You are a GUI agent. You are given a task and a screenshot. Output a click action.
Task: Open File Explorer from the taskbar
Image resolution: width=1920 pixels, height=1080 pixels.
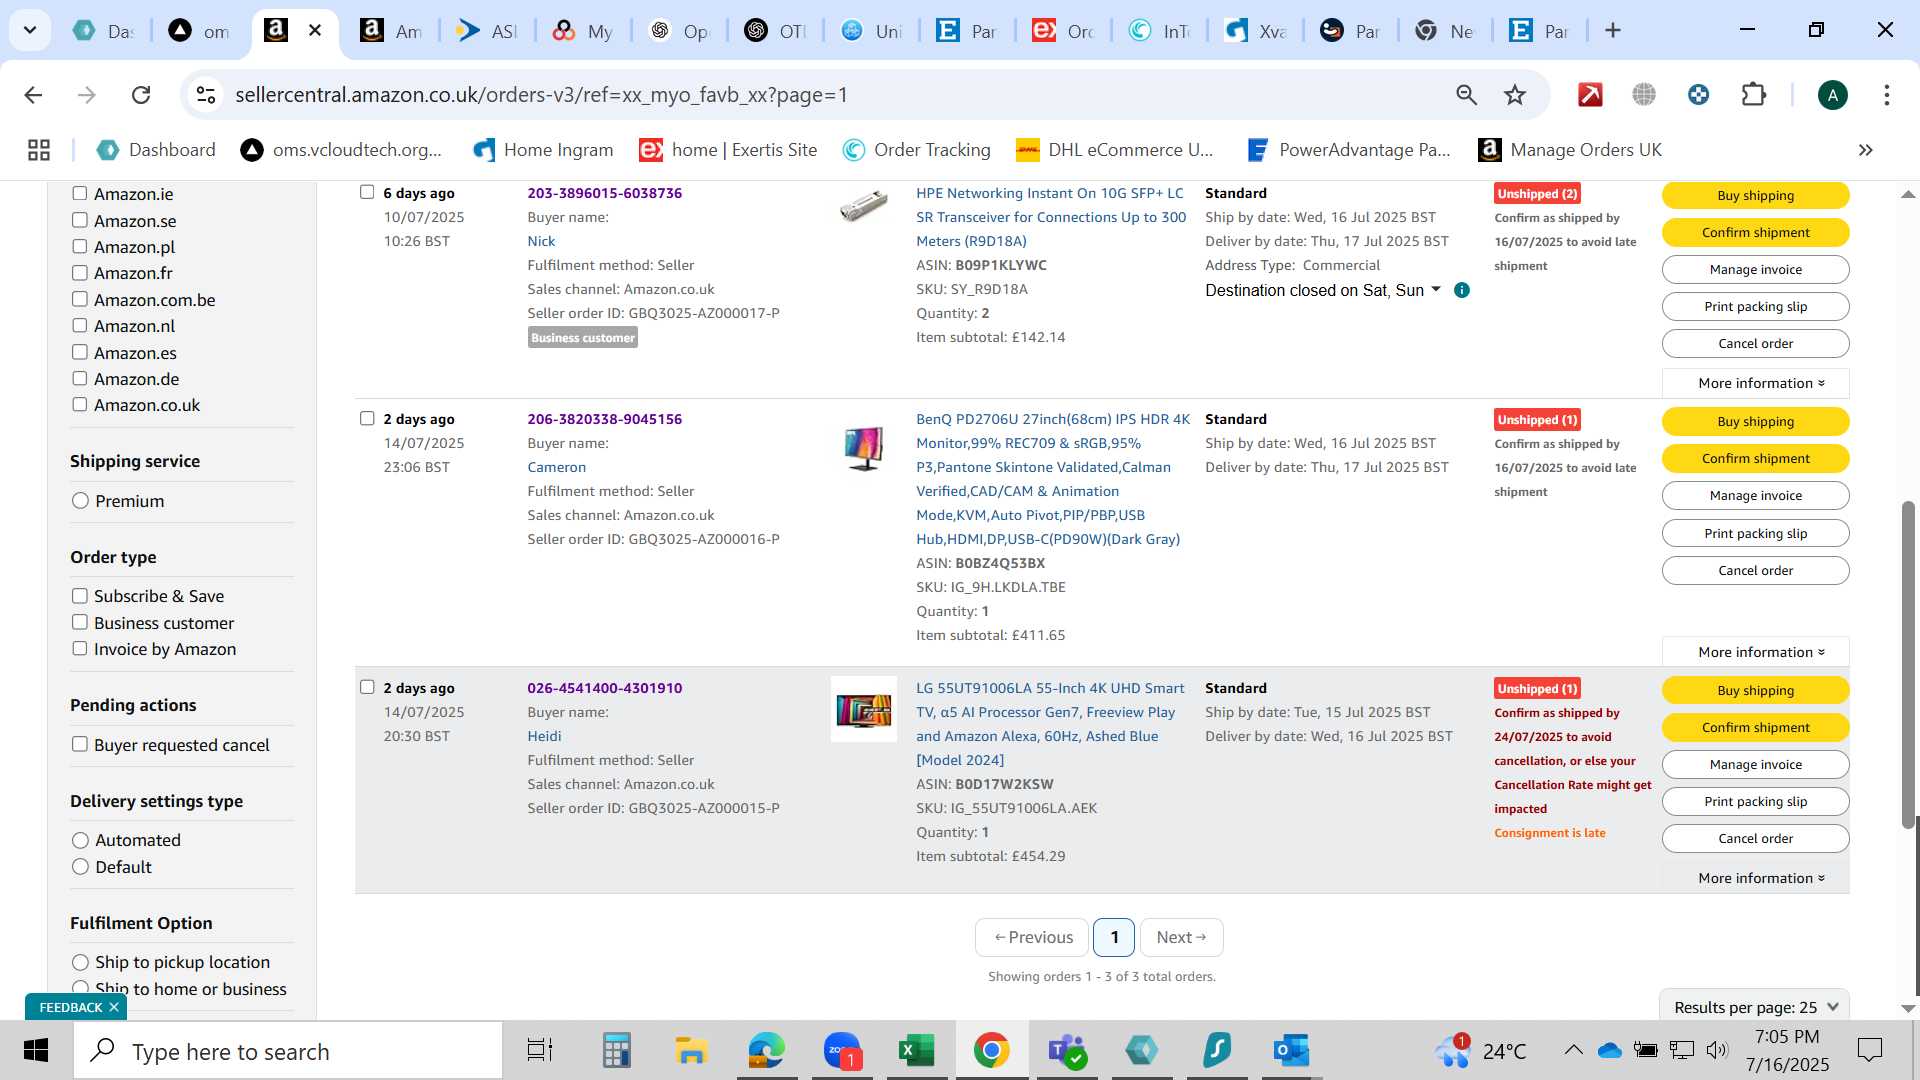691,1051
